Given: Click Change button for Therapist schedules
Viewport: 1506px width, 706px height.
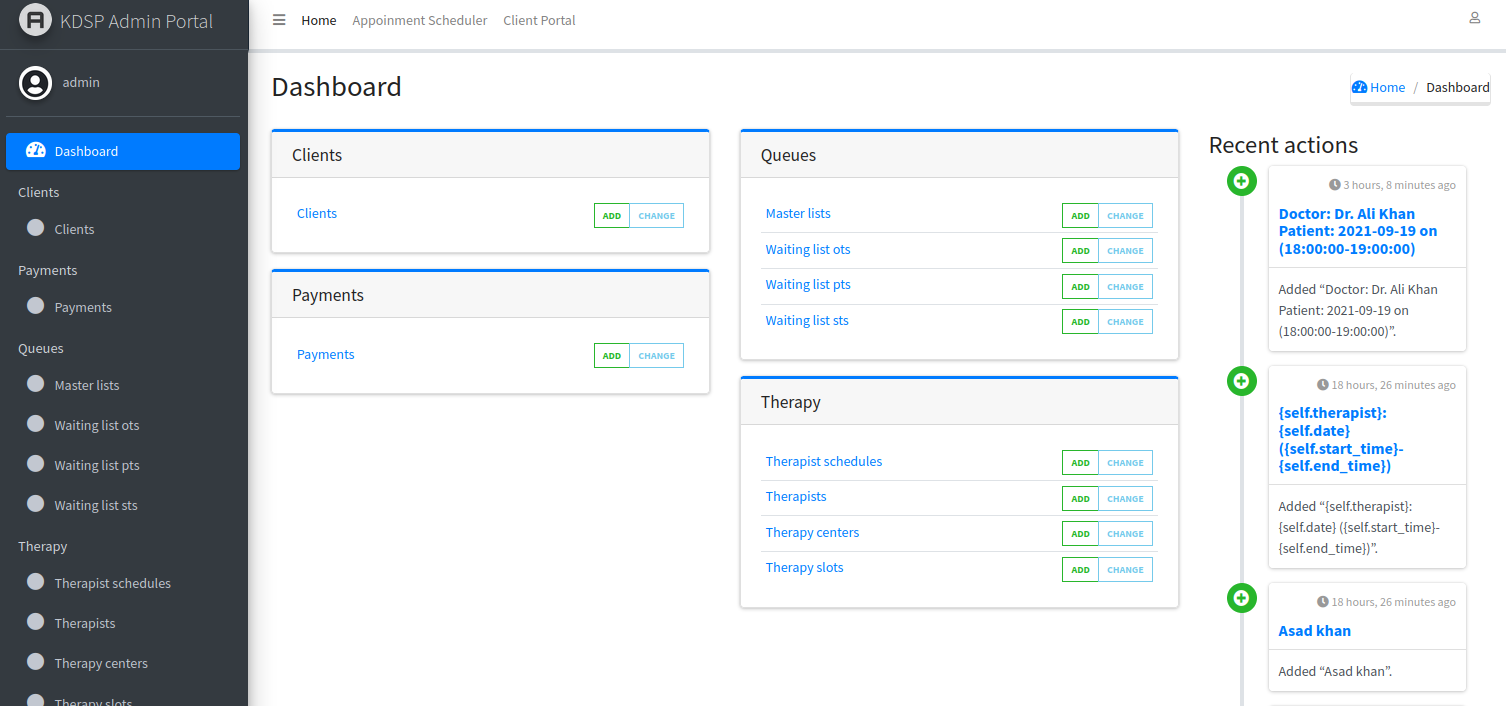Looking at the screenshot, I should click(1125, 463).
